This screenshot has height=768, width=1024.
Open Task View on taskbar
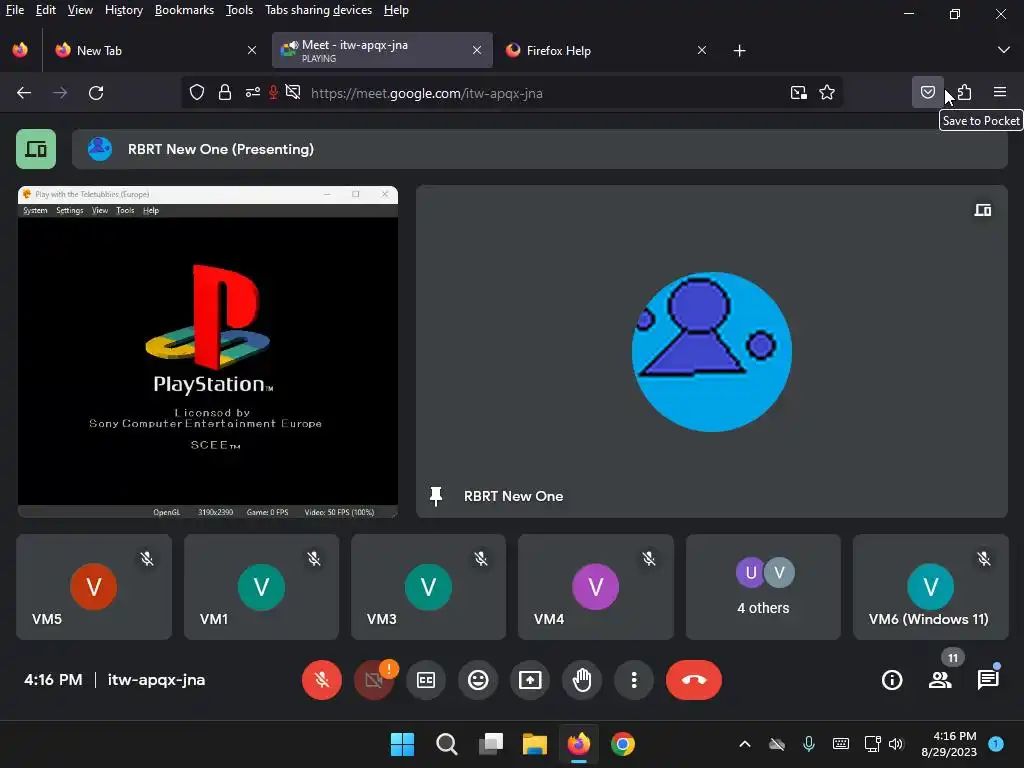click(490, 744)
